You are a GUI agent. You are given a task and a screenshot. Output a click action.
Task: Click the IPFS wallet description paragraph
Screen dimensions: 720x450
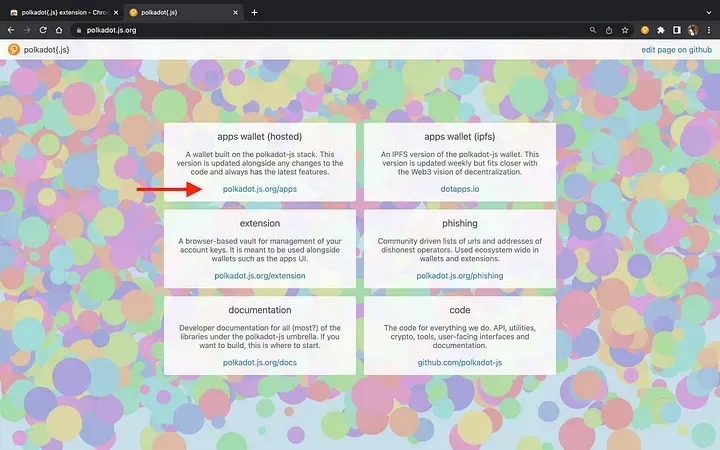coord(460,163)
